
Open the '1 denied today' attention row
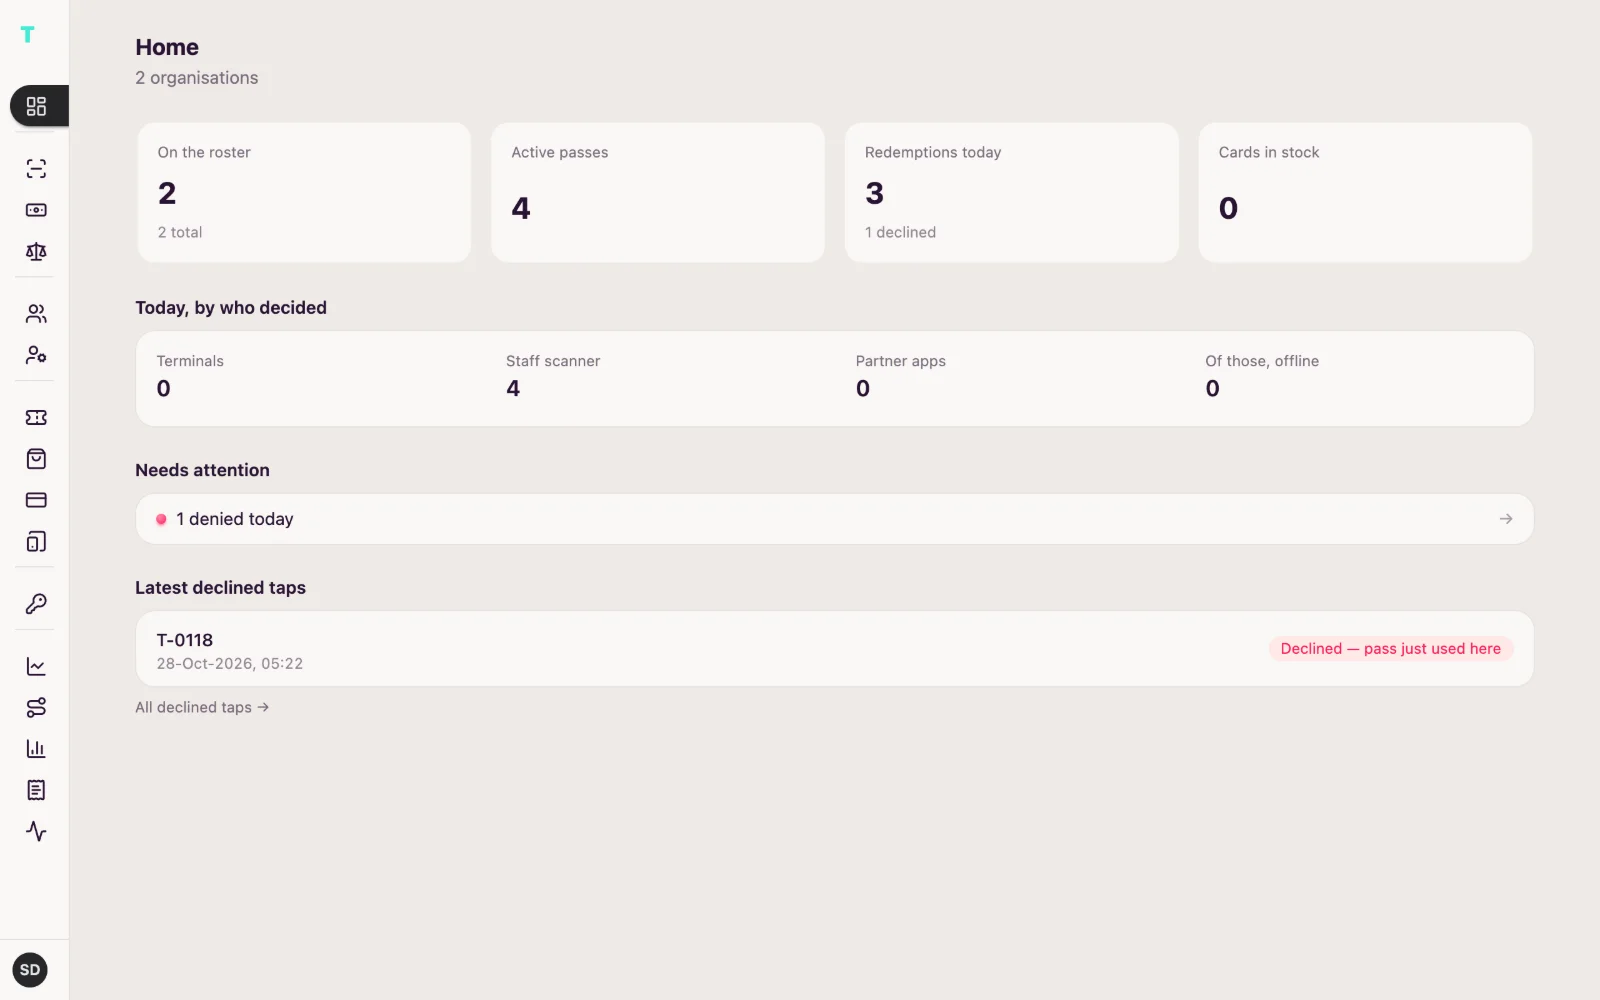pyautogui.click(x=834, y=519)
